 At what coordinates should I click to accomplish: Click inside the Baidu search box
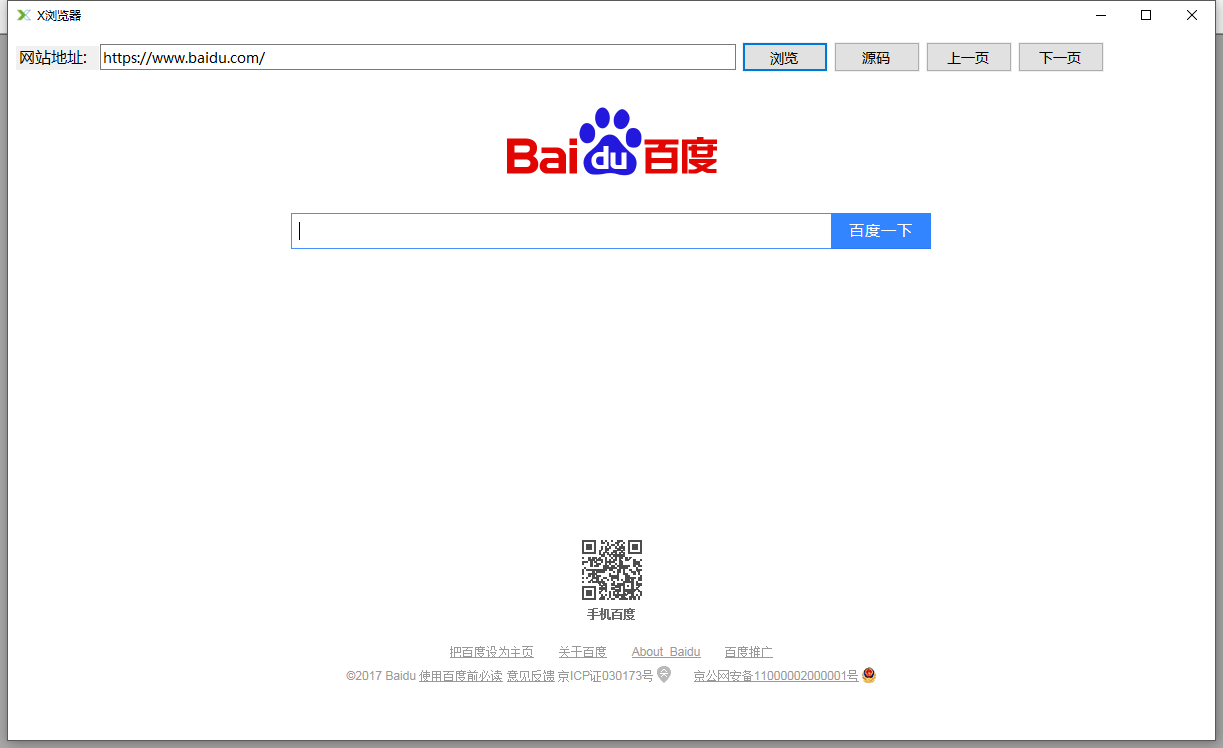tap(560, 231)
